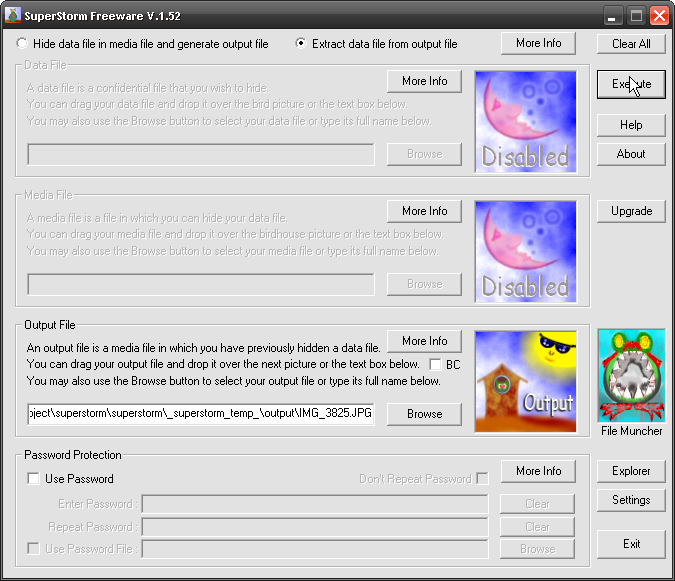Close the SuperStorm window
This screenshot has width=675, height=581.
point(659,16)
